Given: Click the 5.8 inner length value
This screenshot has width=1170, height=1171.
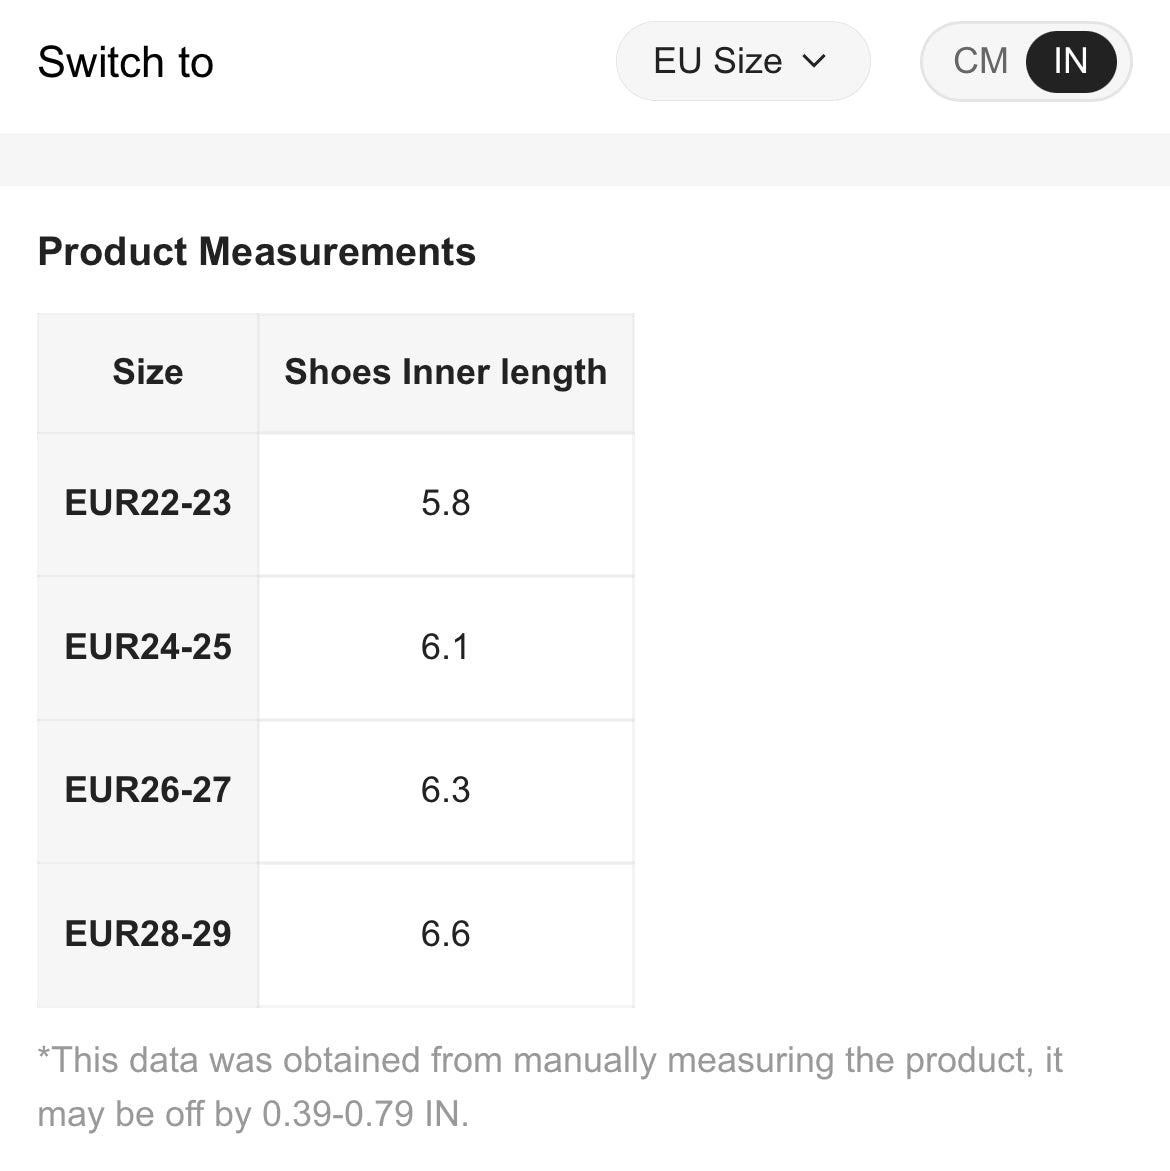Looking at the screenshot, I should click(445, 503).
